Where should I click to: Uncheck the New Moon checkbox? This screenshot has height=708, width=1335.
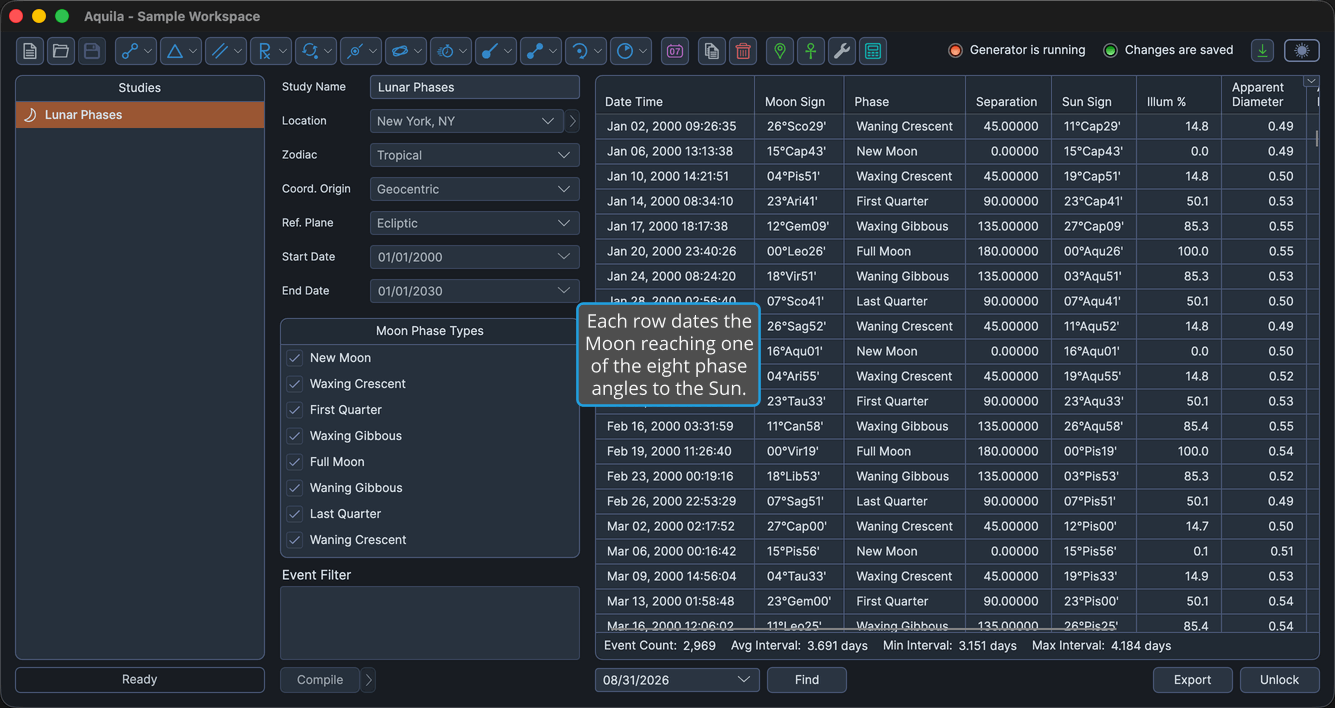[x=295, y=358]
